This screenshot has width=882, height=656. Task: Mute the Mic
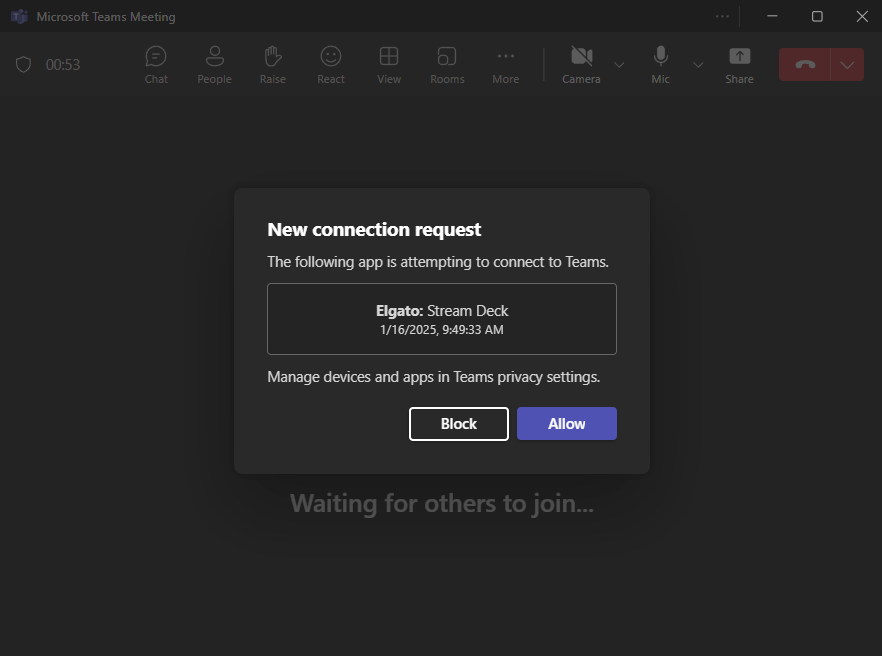(660, 65)
